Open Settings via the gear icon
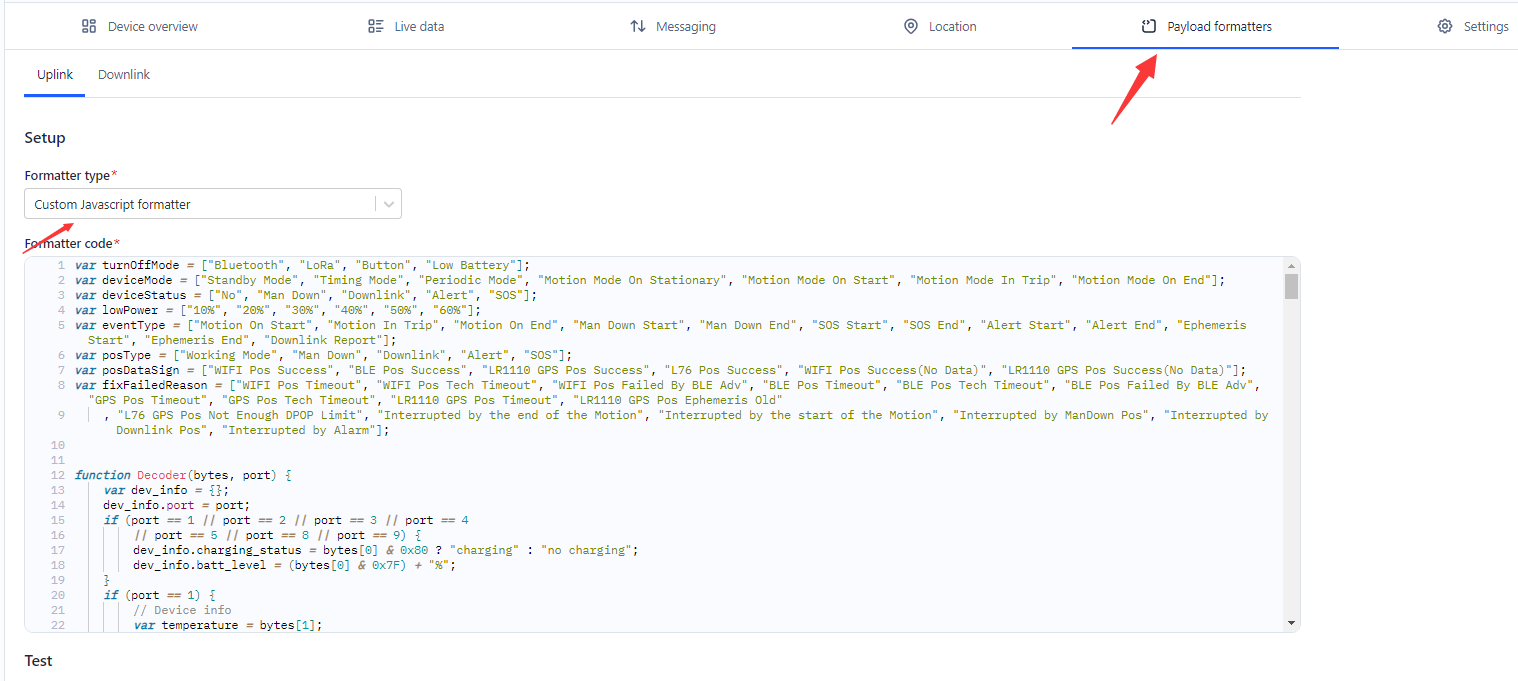 coord(1444,26)
